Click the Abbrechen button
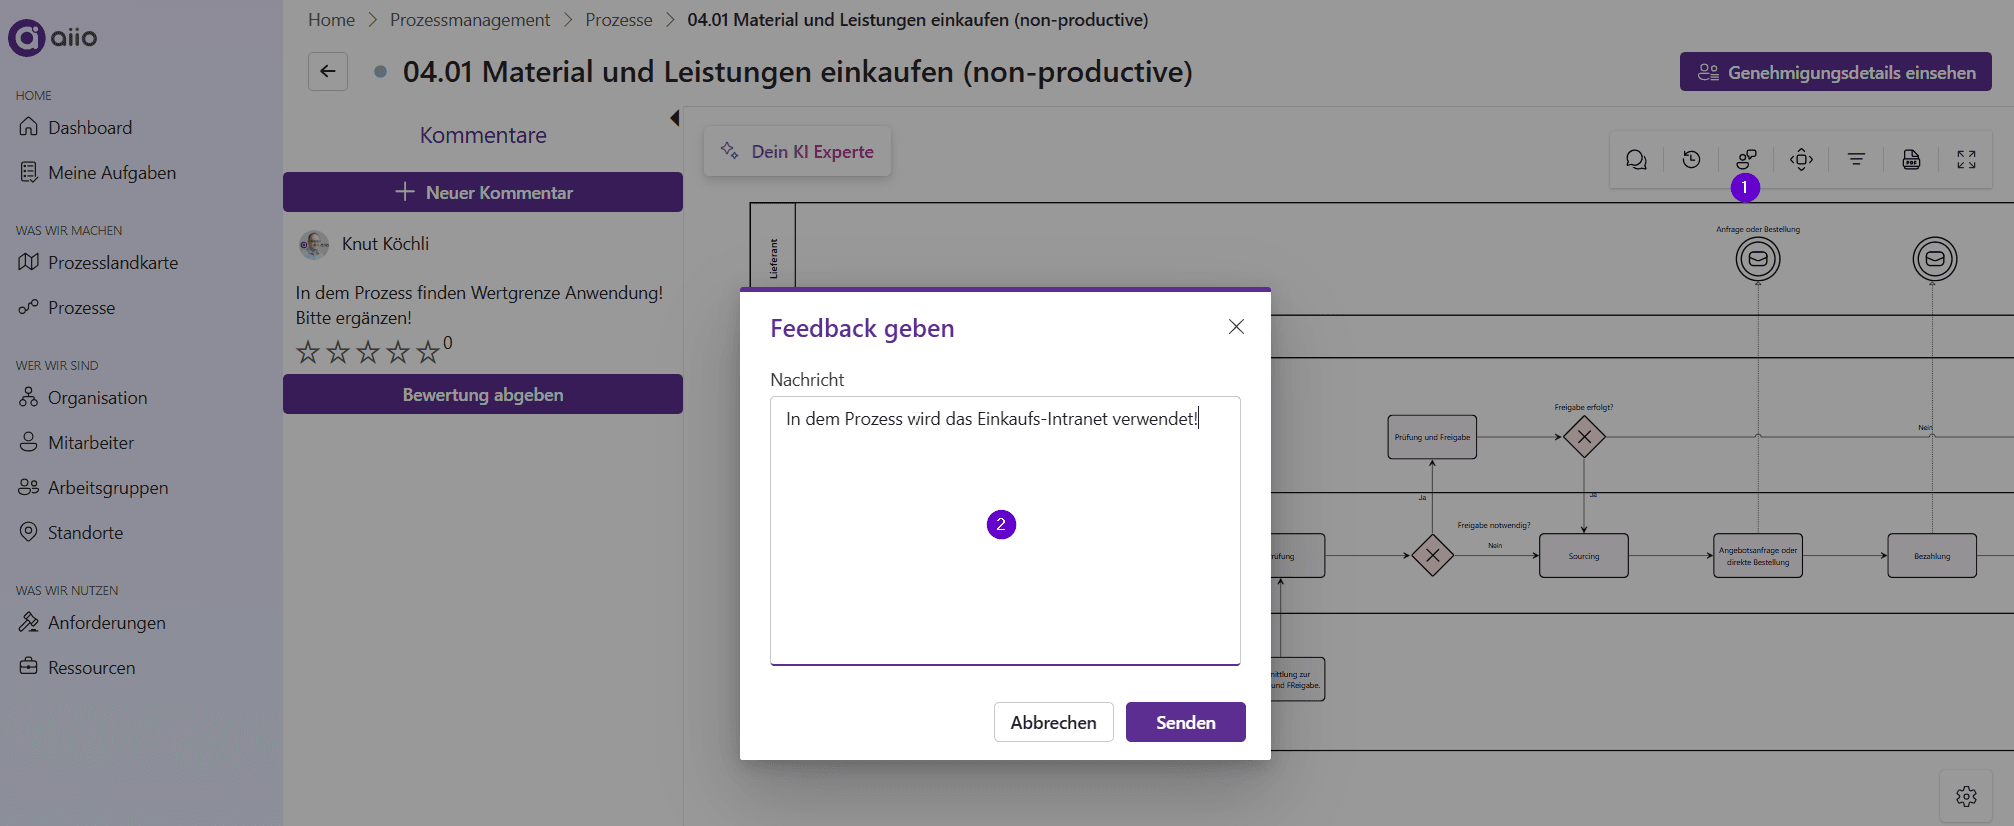The width and height of the screenshot is (2014, 826). tap(1054, 722)
